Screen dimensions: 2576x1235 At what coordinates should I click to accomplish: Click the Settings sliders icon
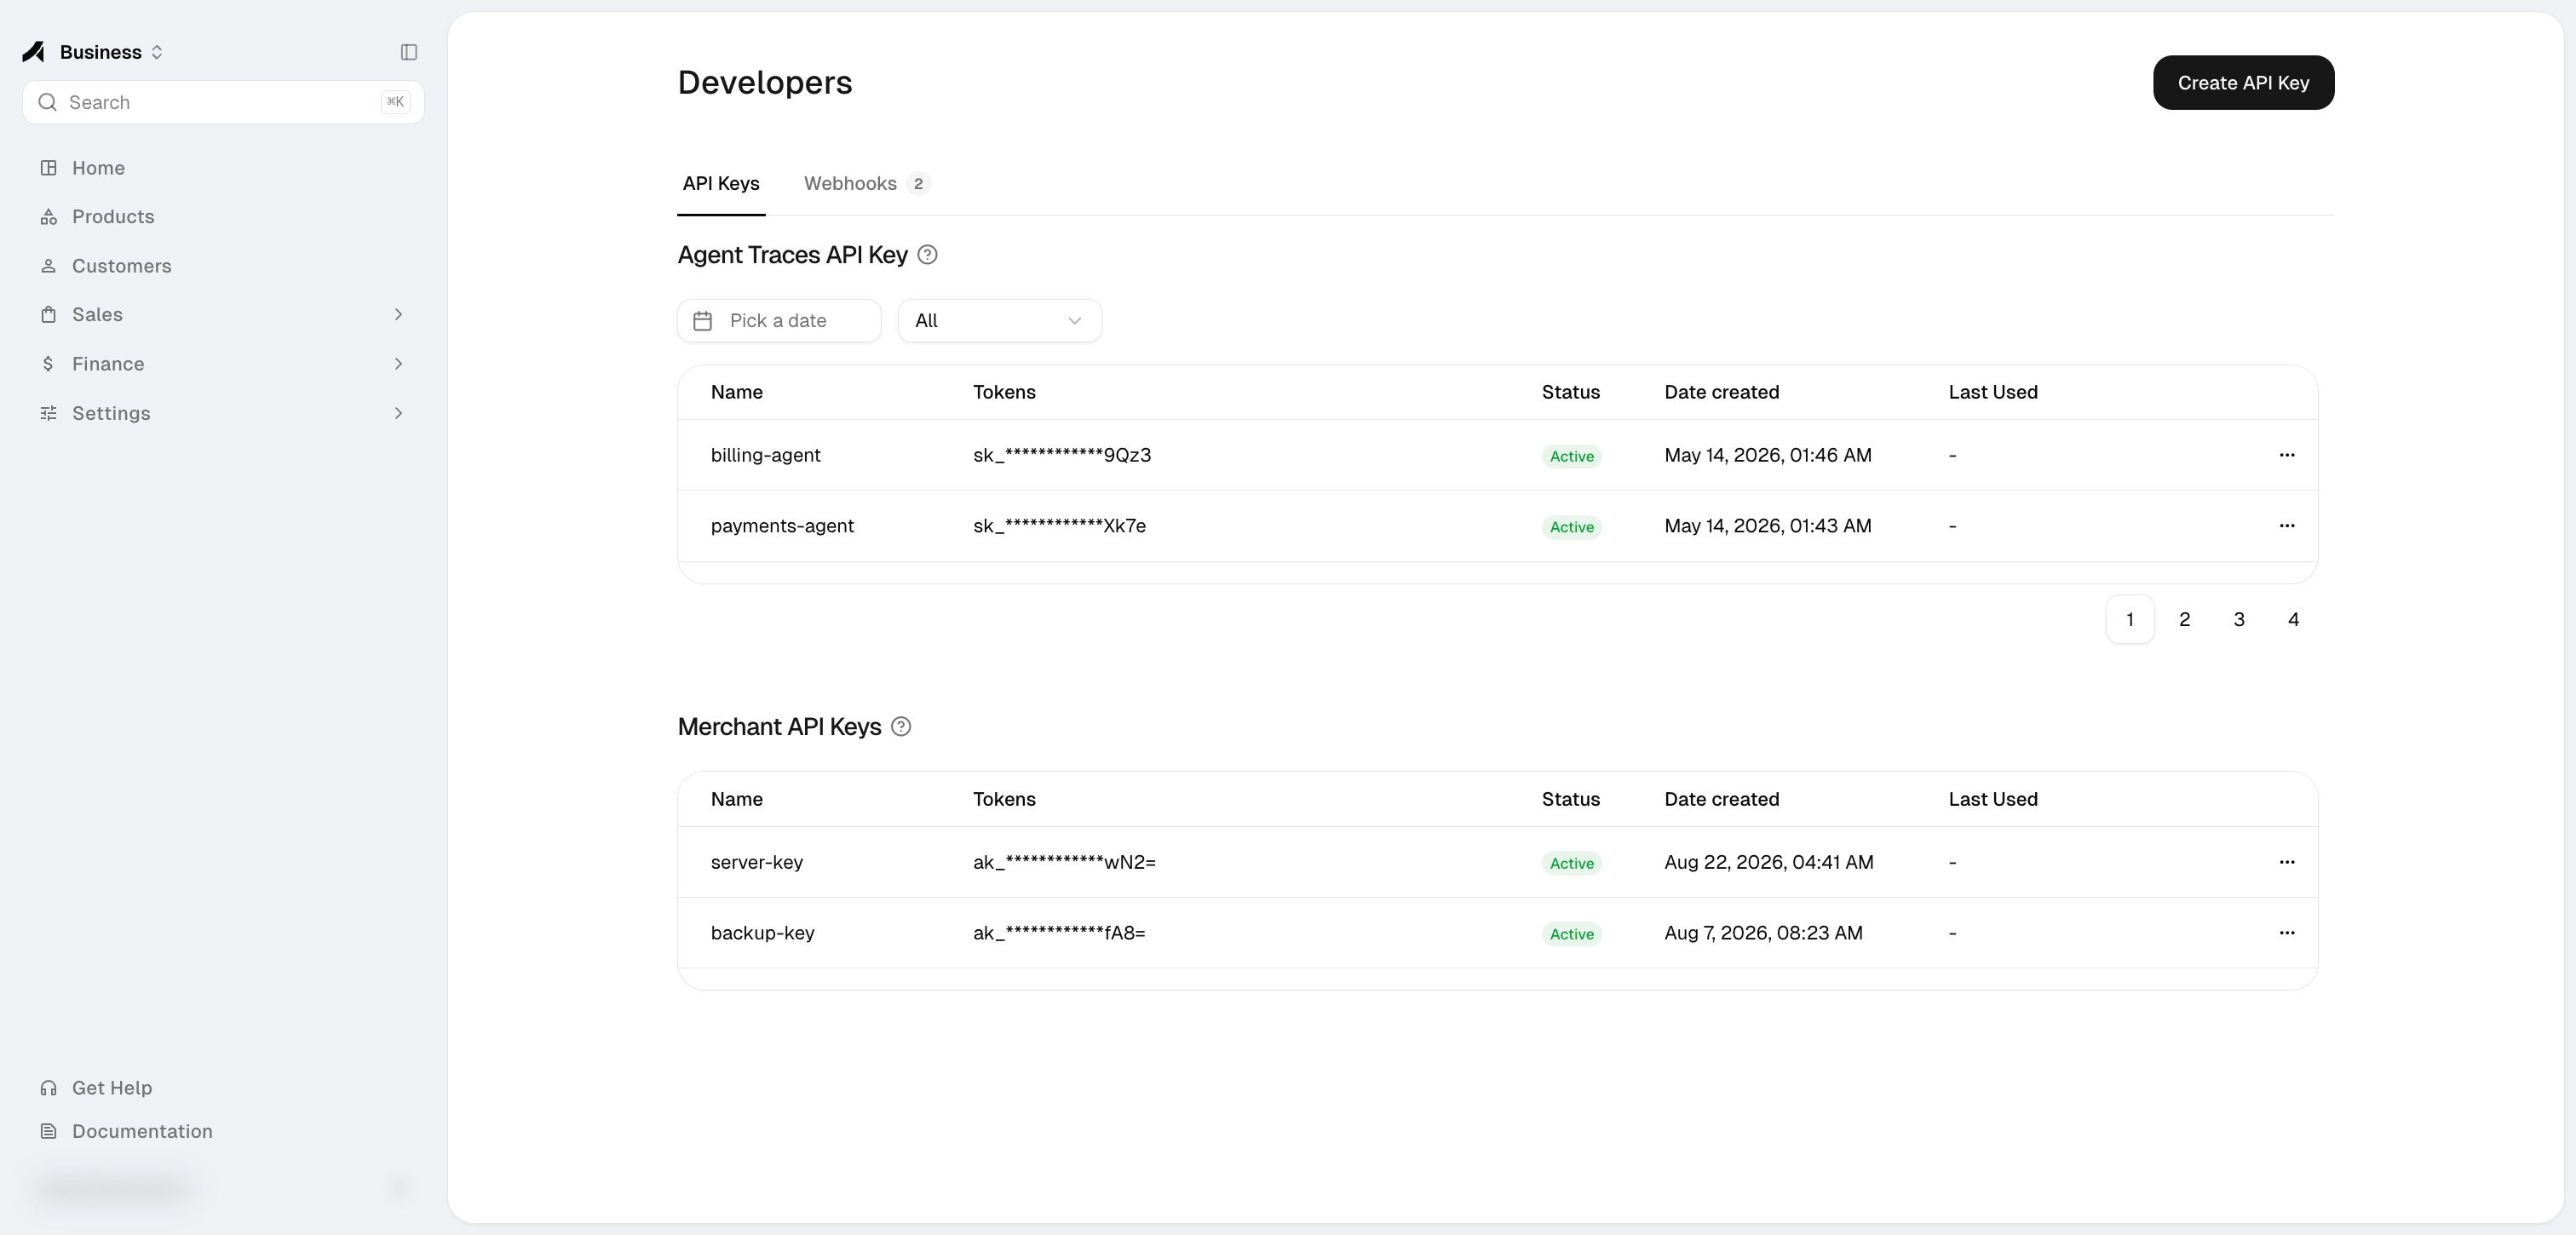tap(48, 413)
